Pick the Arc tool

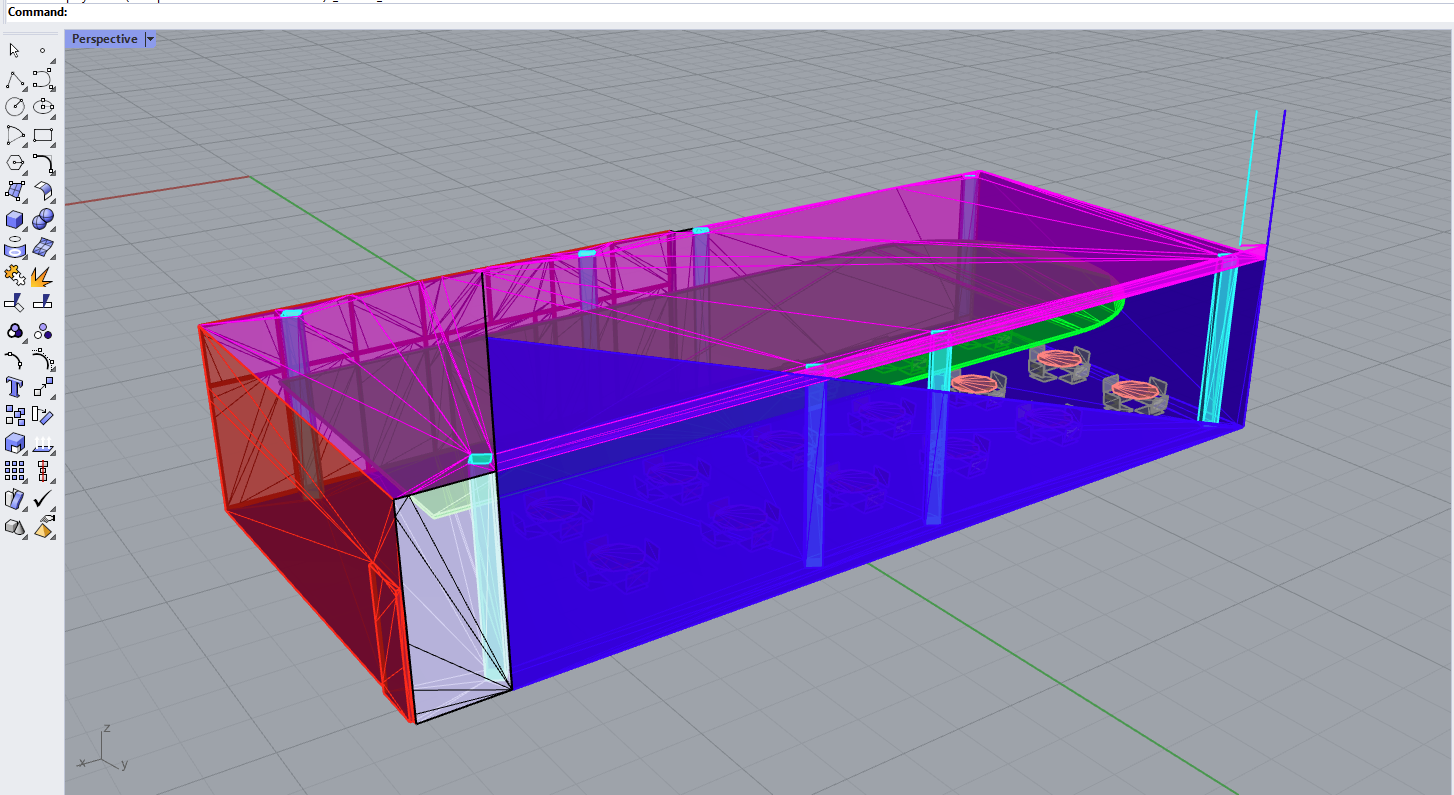[15, 134]
